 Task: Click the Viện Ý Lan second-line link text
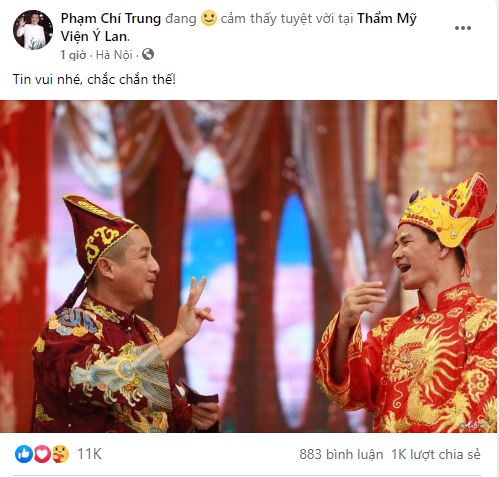pos(95,36)
